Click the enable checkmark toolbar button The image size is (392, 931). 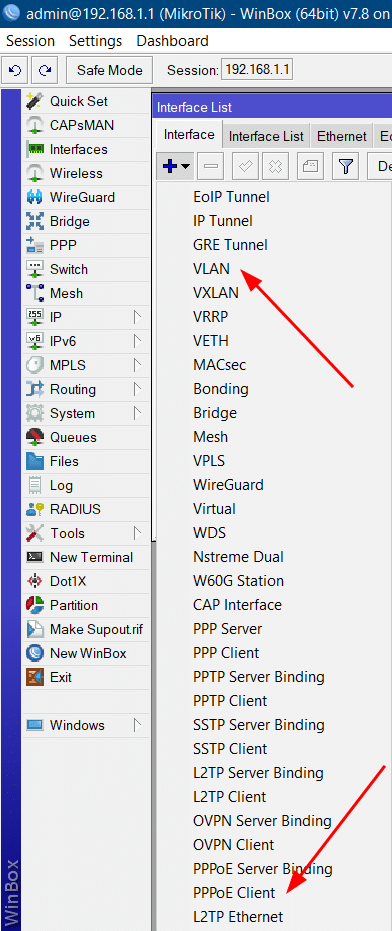click(x=245, y=167)
